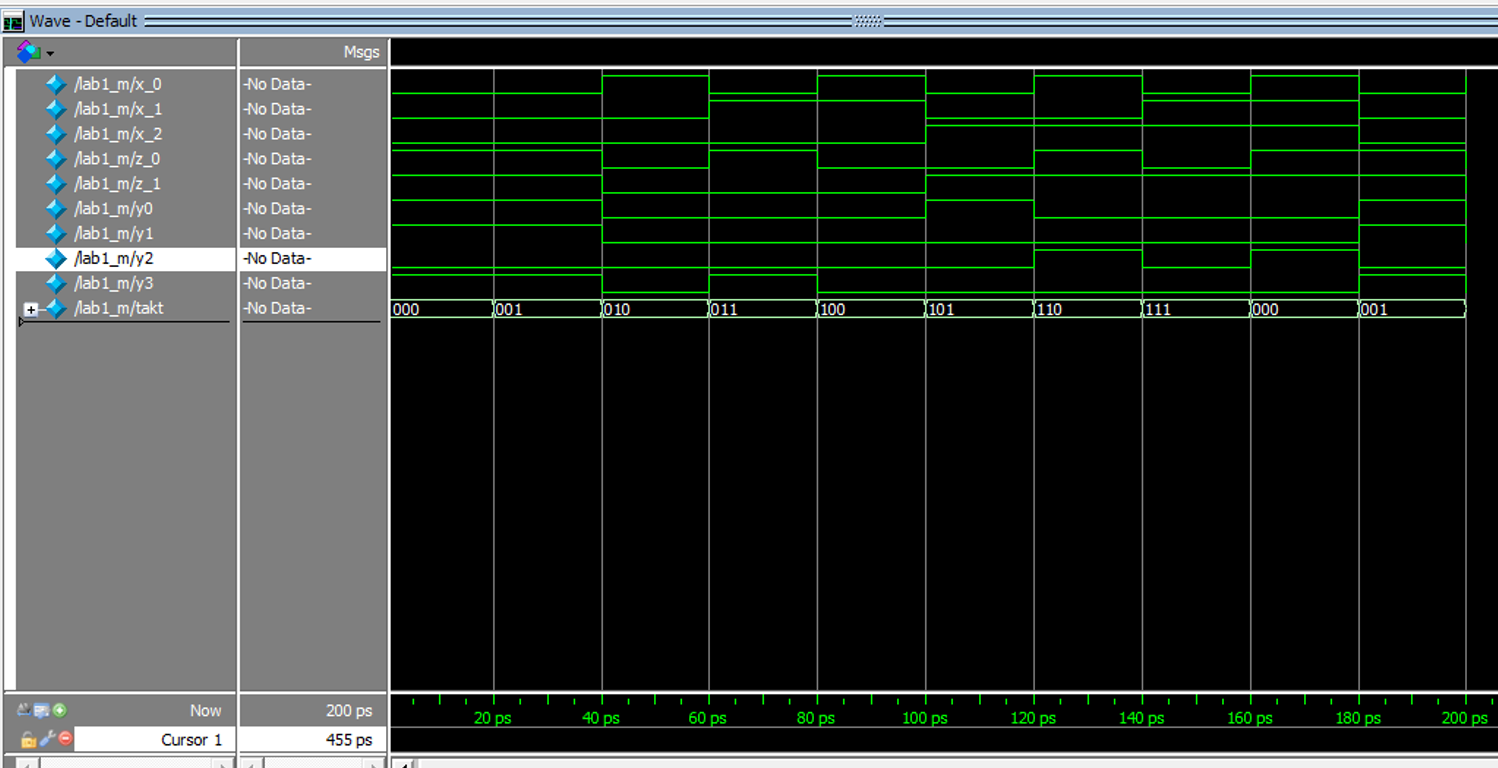Click the 40 ps timeline label
1498x768 pixels.
[x=600, y=718]
